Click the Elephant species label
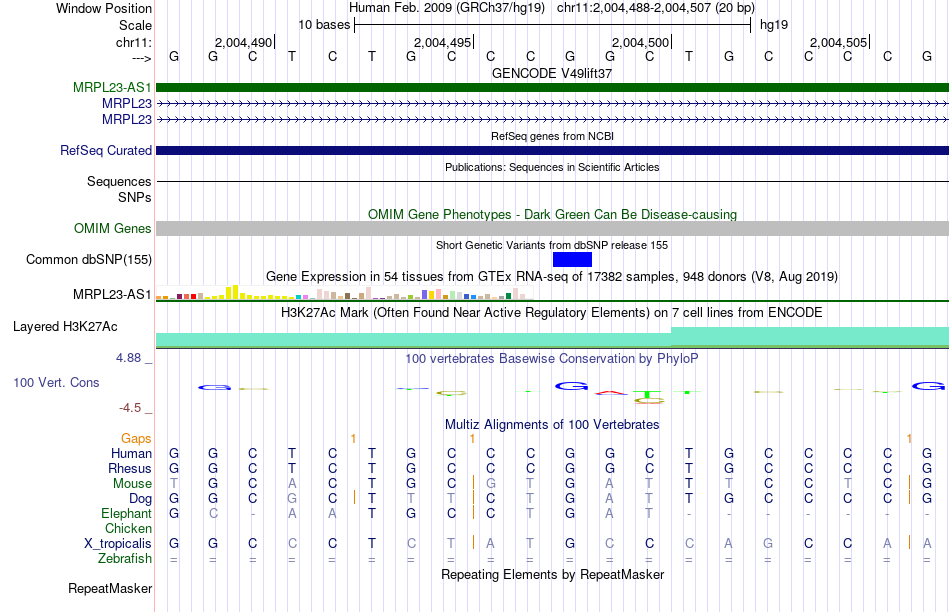This screenshot has width=950, height=612. tap(126, 514)
